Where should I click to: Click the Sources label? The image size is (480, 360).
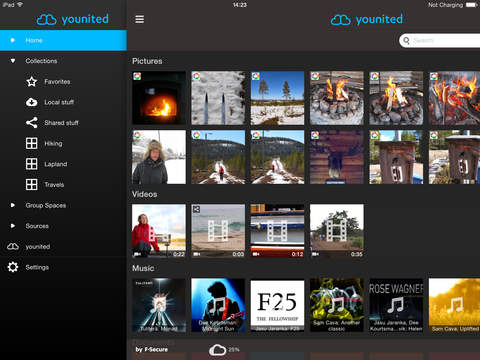(37, 226)
